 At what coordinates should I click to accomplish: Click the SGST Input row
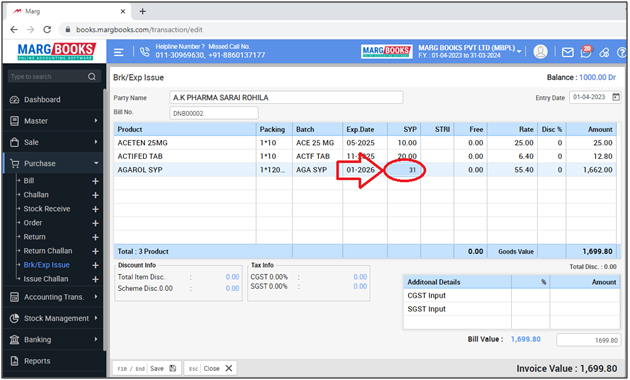click(511, 309)
